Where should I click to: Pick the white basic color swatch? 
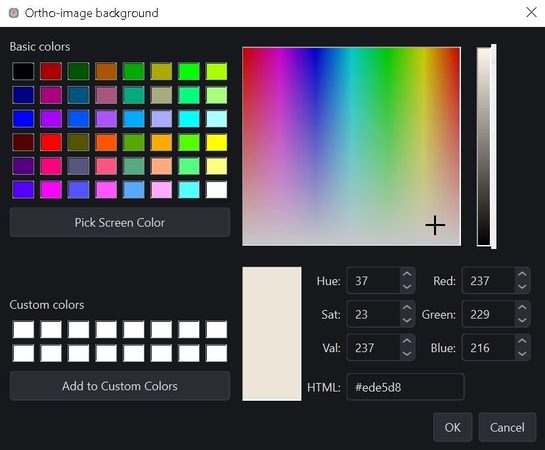217,190
